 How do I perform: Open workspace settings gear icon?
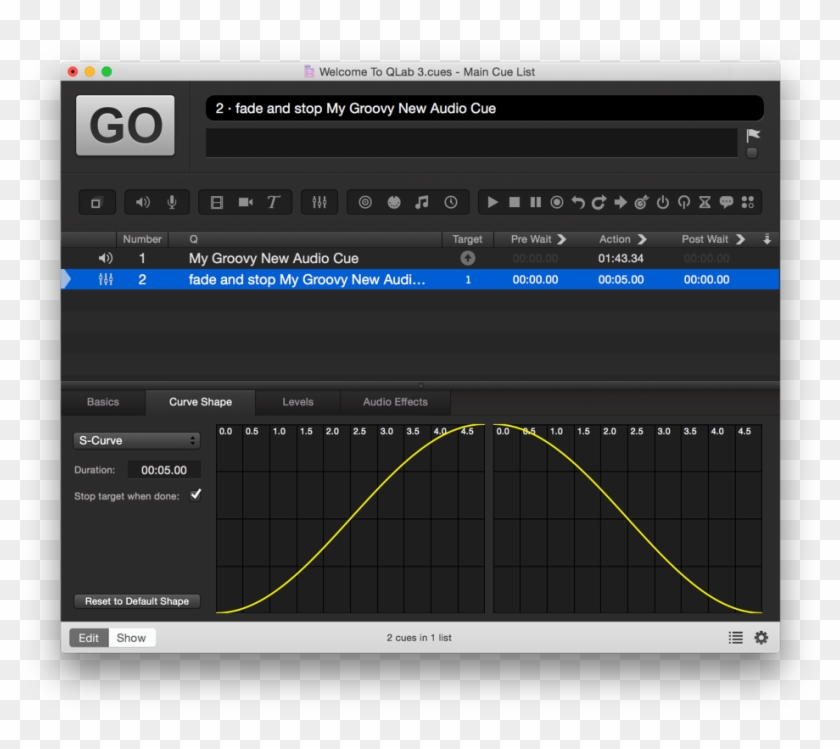coord(761,638)
